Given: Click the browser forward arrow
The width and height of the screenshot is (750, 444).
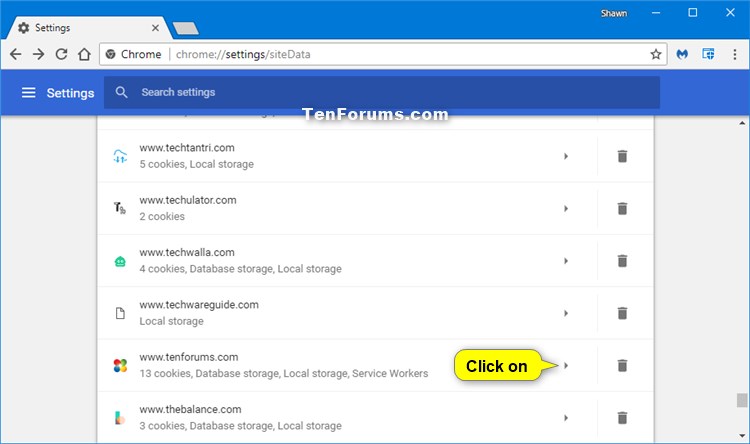Looking at the screenshot, I should [x=38, y=54].
